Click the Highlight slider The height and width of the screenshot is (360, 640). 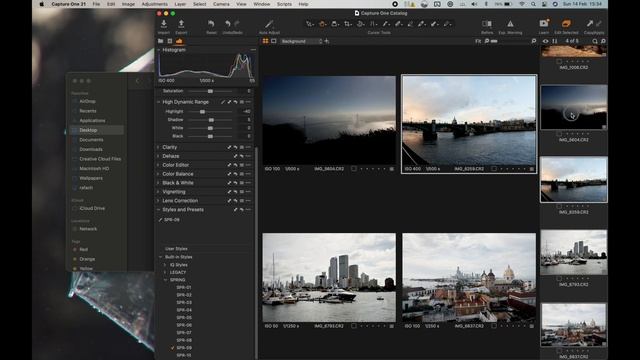click(210, 111)
